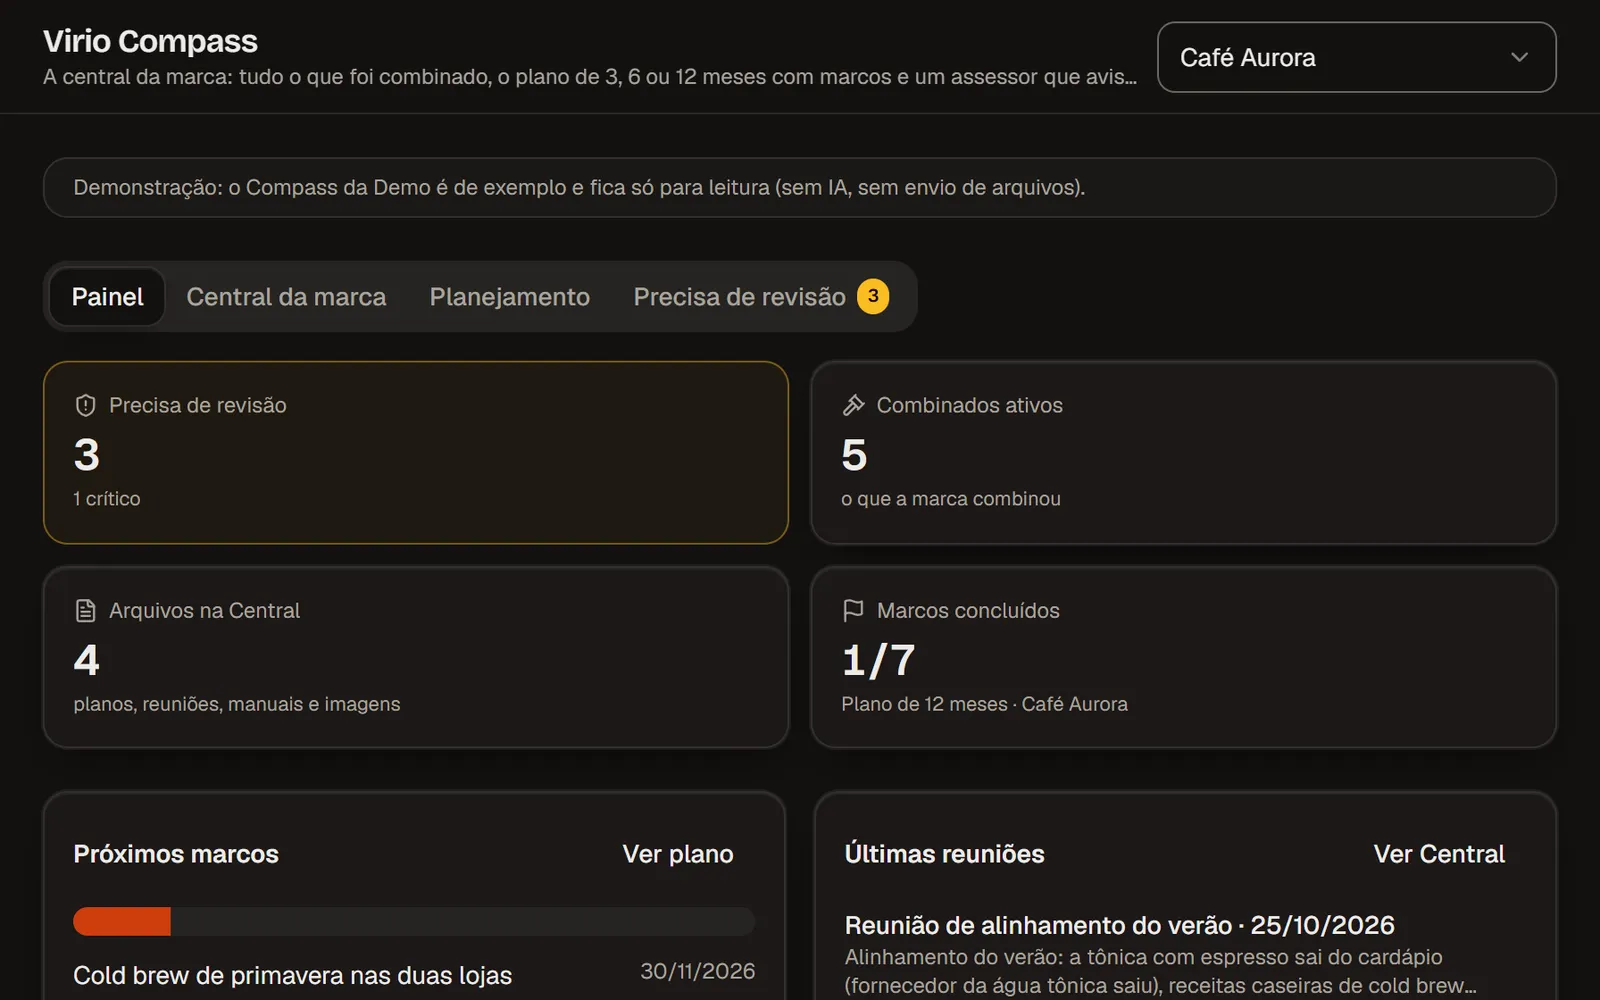Click the '1 crítico' label
1600x1000 pixels.
(107, 498)
